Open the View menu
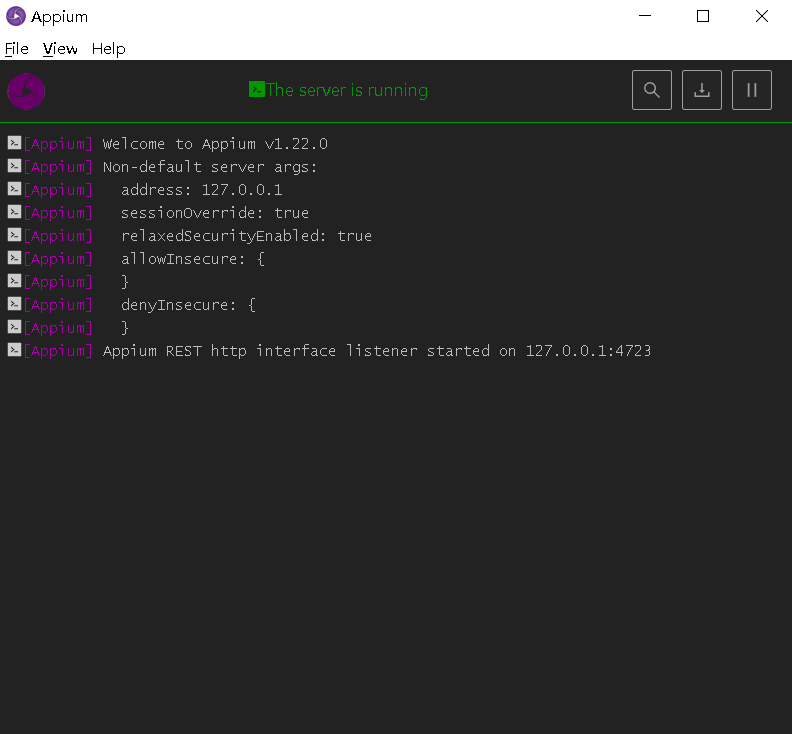Screen dimensions: 792x734 pos(60,49)
